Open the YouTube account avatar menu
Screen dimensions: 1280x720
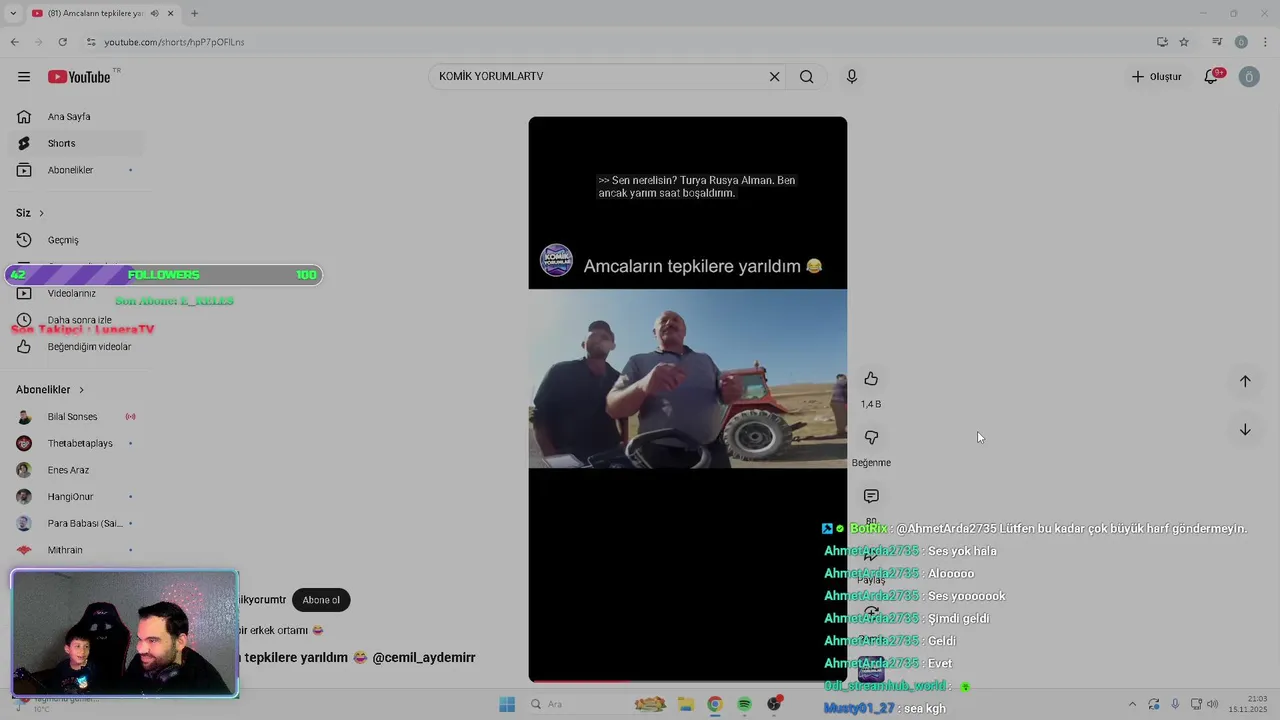(x=1249, y=77)
